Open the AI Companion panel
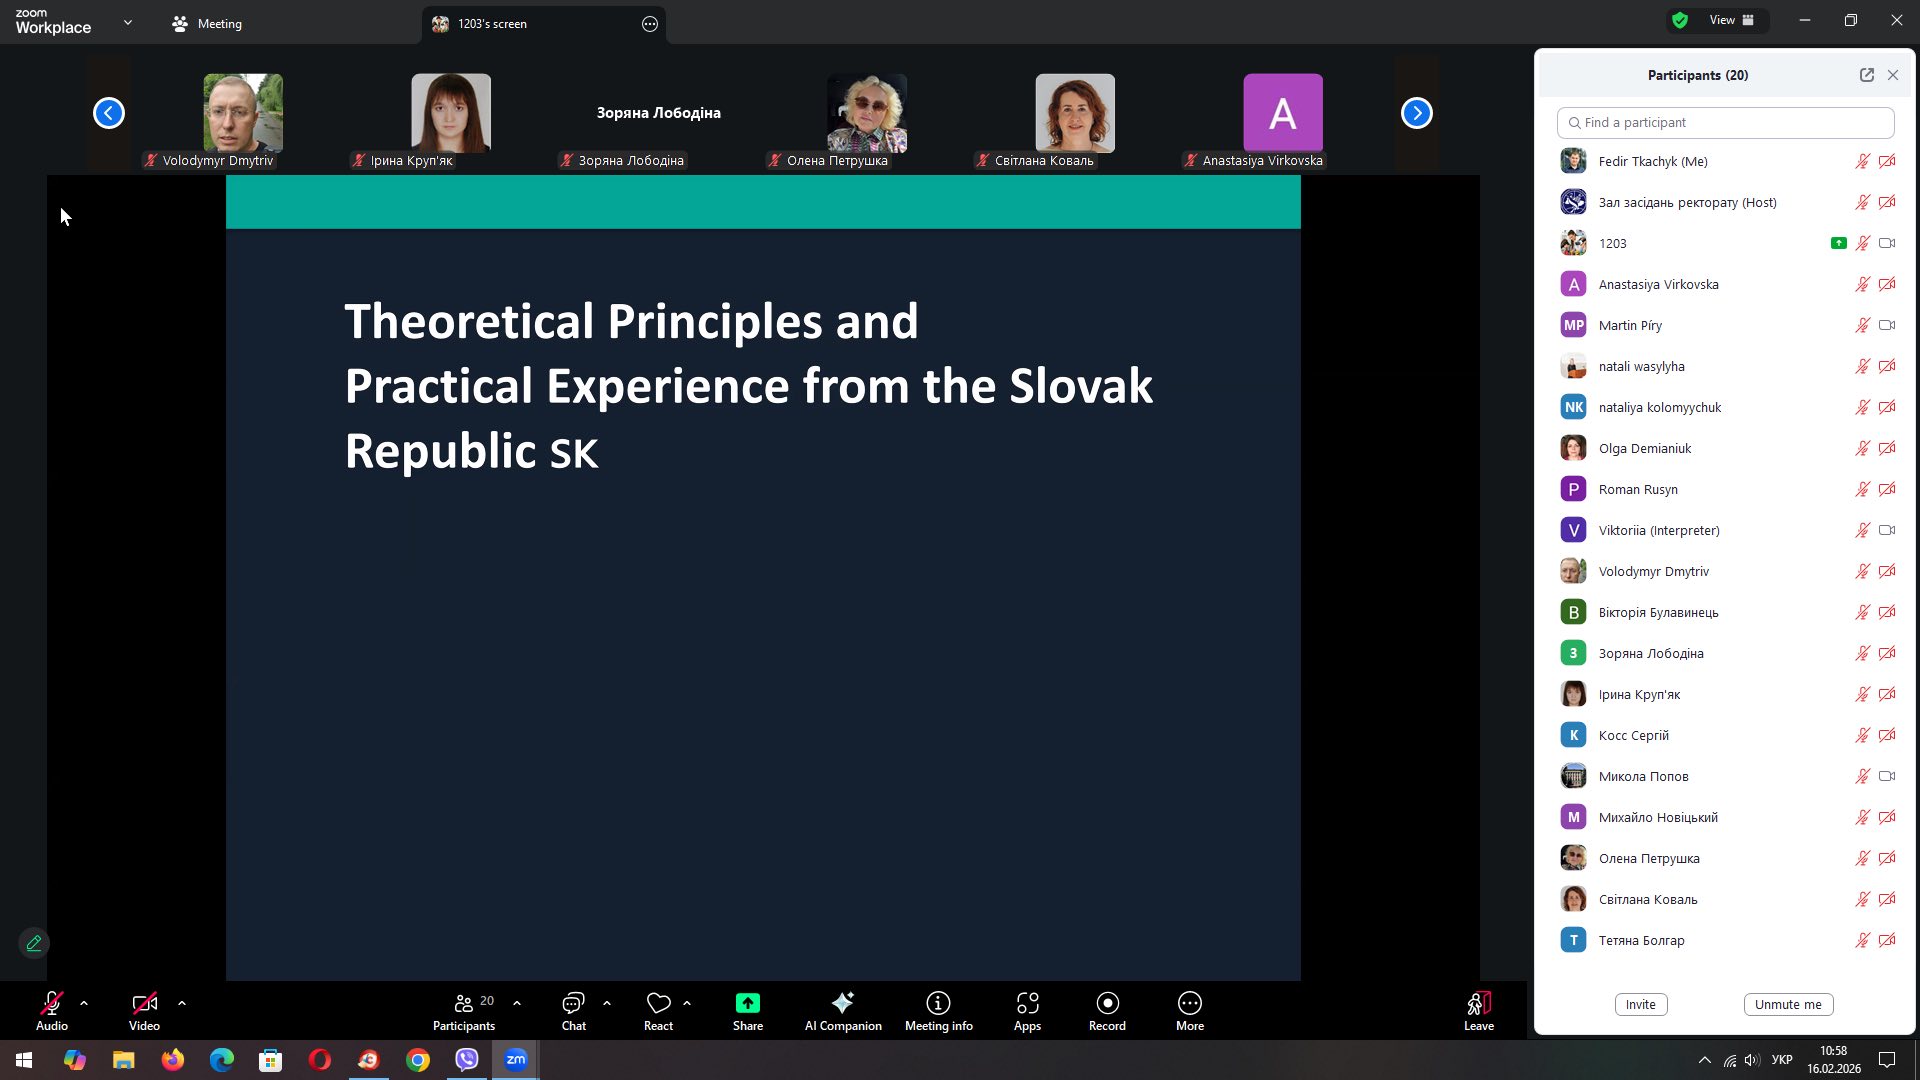The image size is (1920, 1080). click(x=843, y=1009)
